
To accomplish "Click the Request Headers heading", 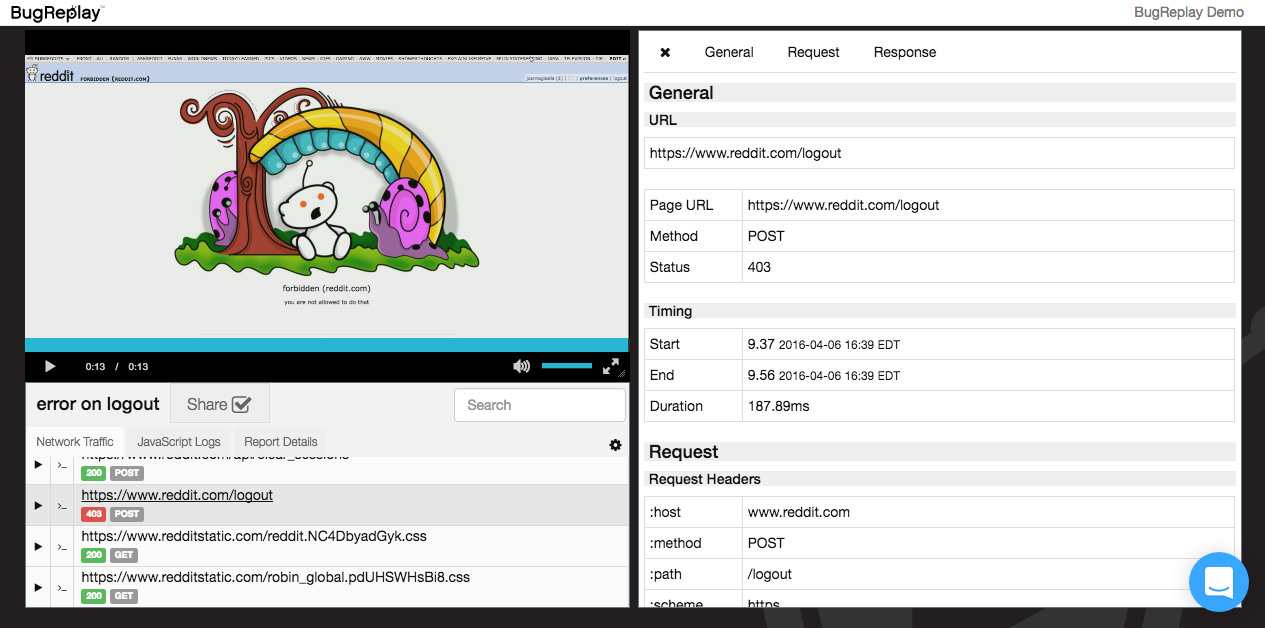I will (705, 479).
